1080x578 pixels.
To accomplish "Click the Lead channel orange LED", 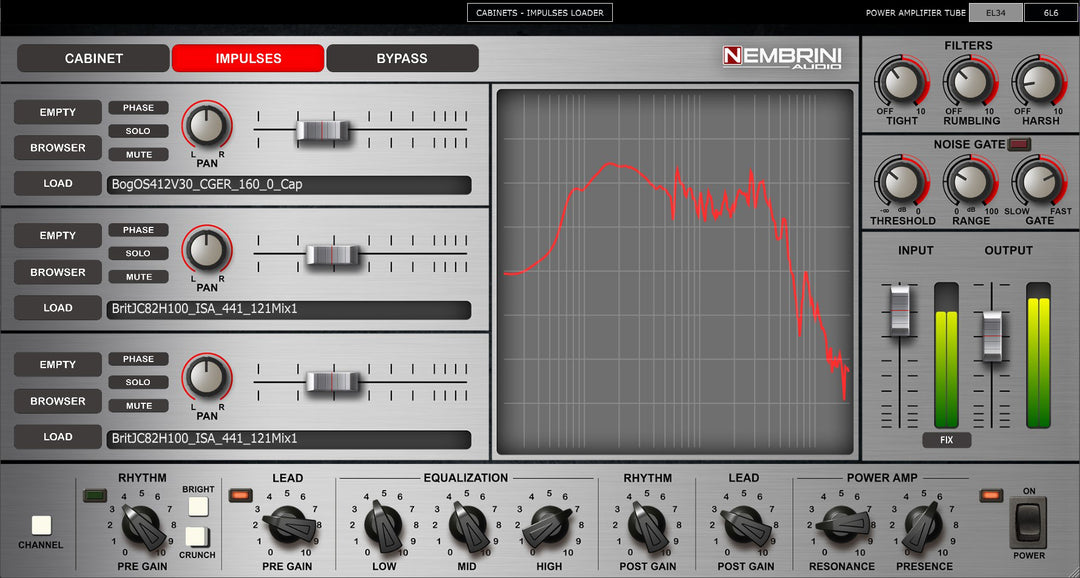I will coord(240,495).
